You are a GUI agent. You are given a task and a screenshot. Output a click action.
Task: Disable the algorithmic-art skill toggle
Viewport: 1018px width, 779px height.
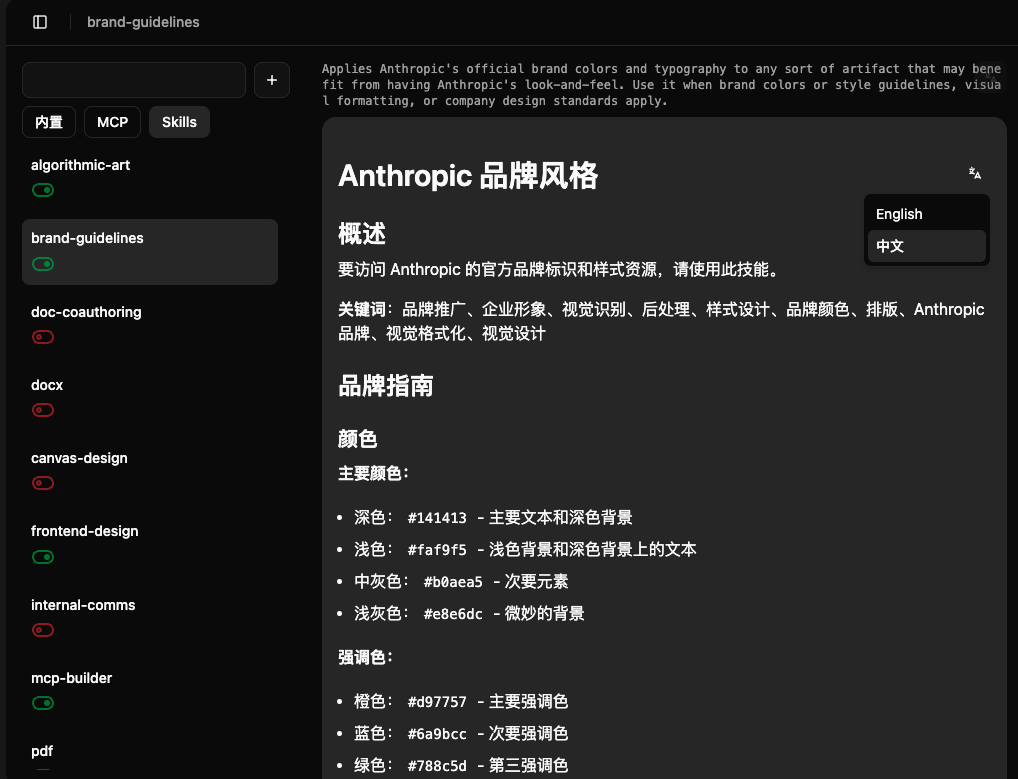coord(43,190)
